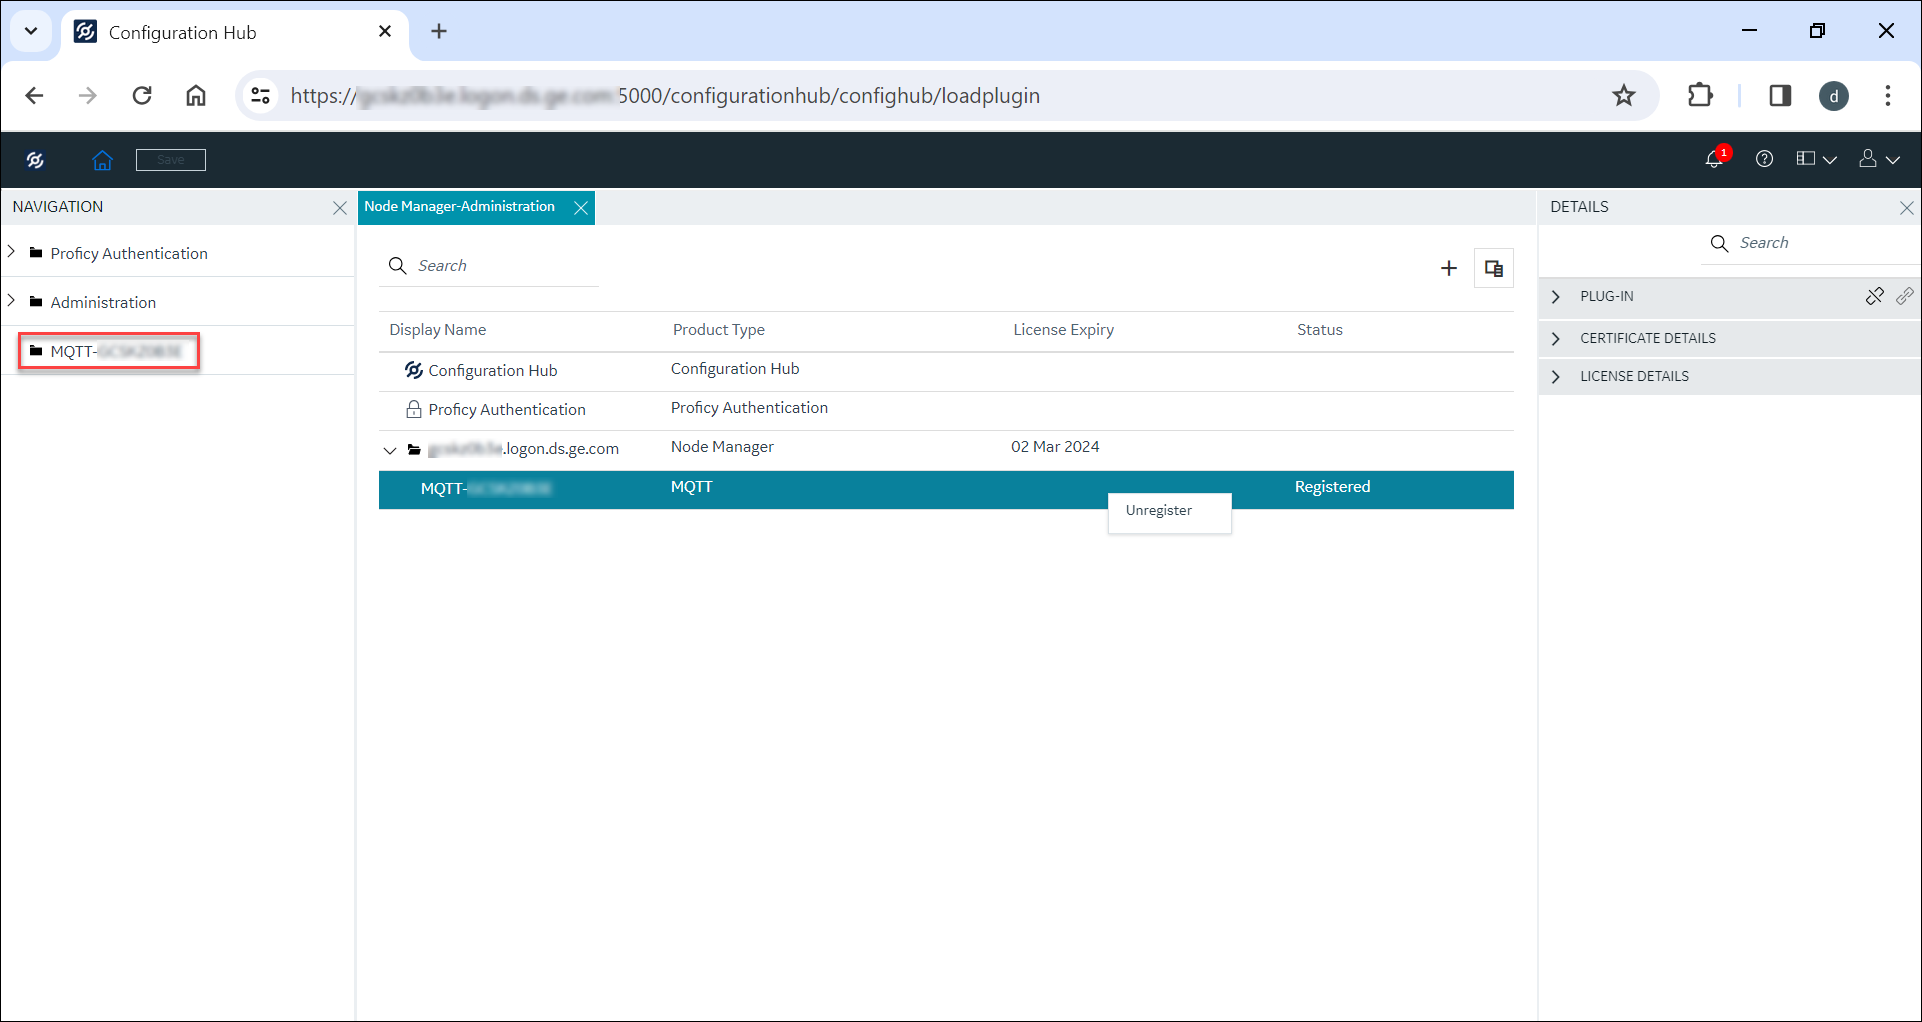View site information icon in address bar

click(261, 96)
